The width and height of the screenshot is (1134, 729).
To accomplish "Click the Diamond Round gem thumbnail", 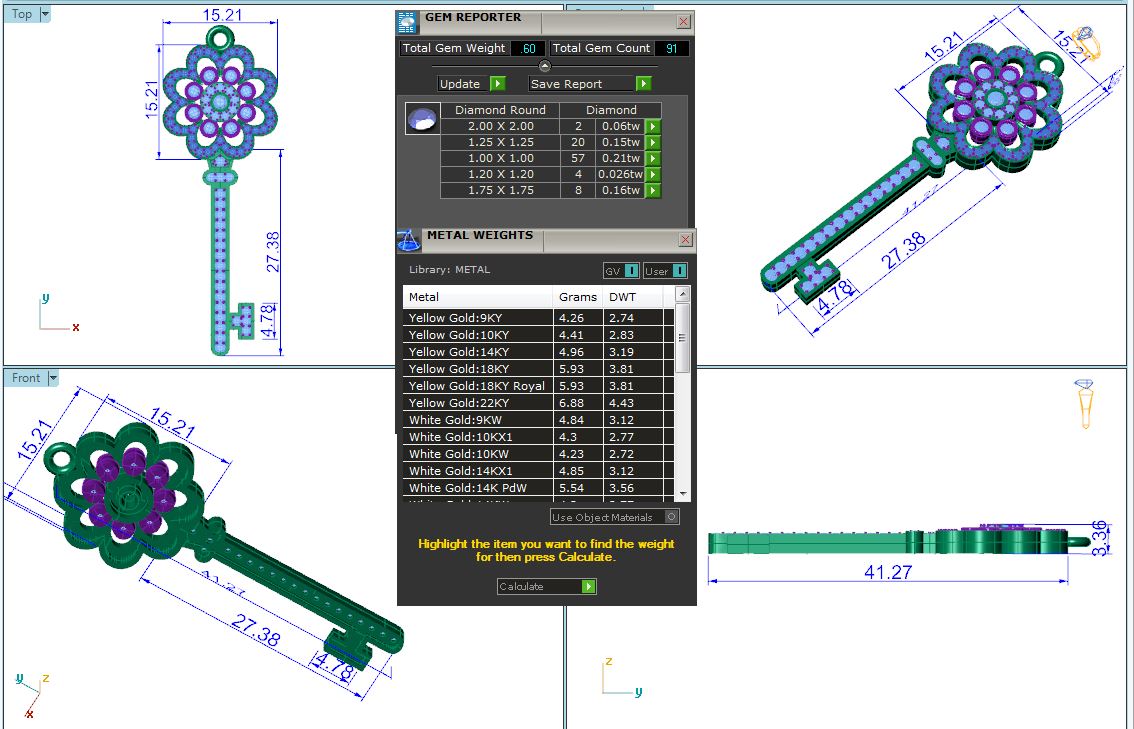I will coord(421,118).
